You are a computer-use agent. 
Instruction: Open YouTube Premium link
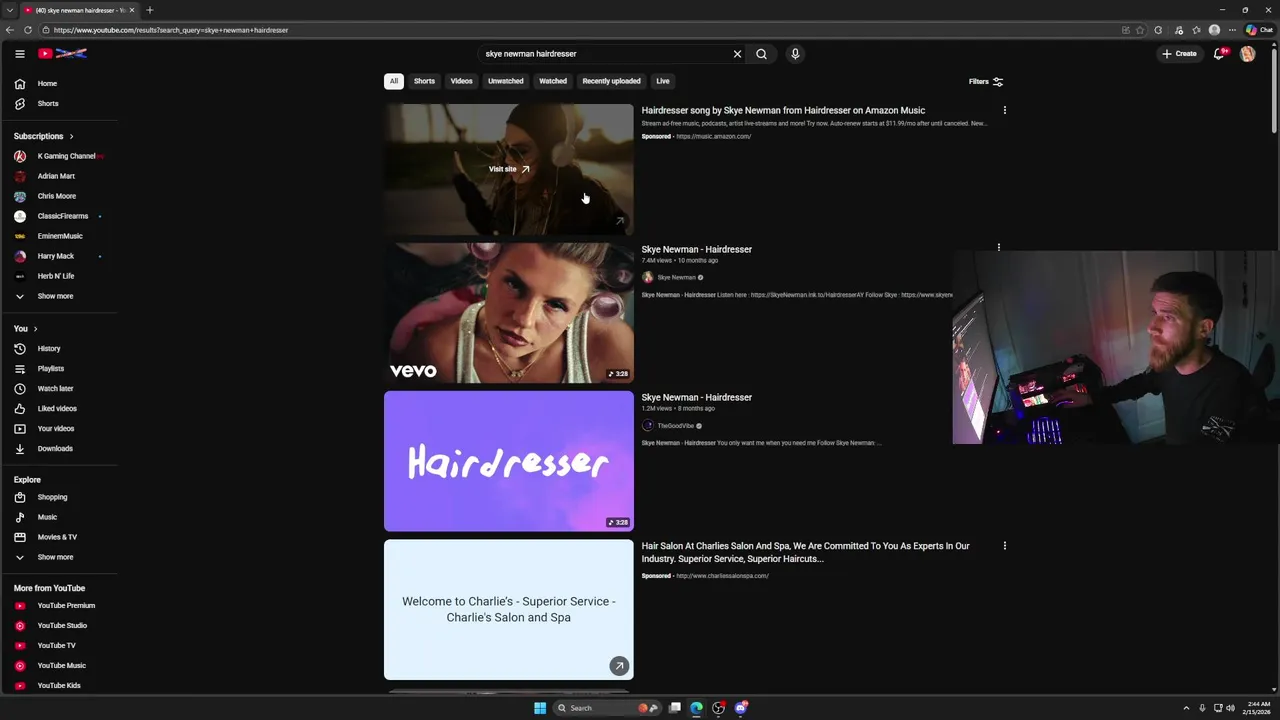click(x=60, y=606)
